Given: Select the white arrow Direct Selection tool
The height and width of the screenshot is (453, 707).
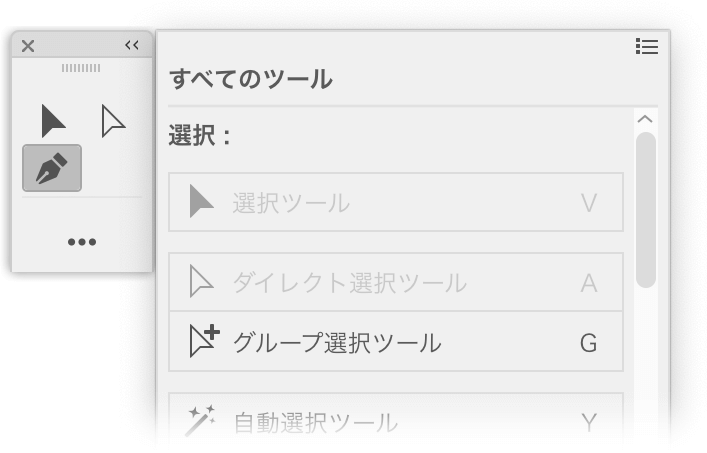Looking at the screenshot, I should pyautogui.click(x=113, y=121).
